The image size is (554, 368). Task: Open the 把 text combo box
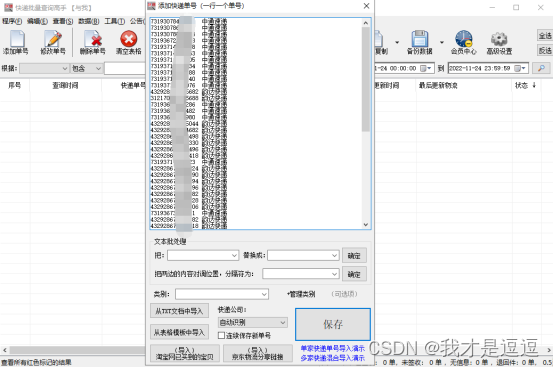point(202,255)
